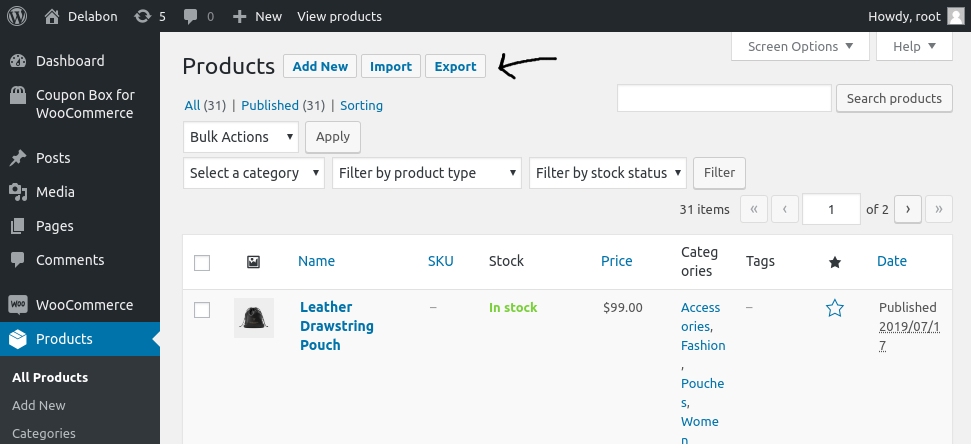Open the Delabon site home icon

point(53,16)
